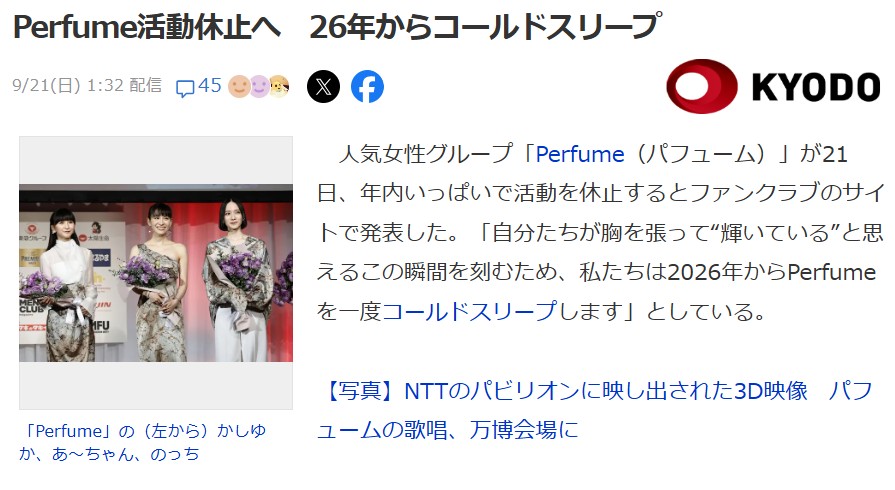This screenshot has height=490, width=895.
Task: Click second line ュームの歌唱、万博会場に link
Action: [x=448, y=429]
